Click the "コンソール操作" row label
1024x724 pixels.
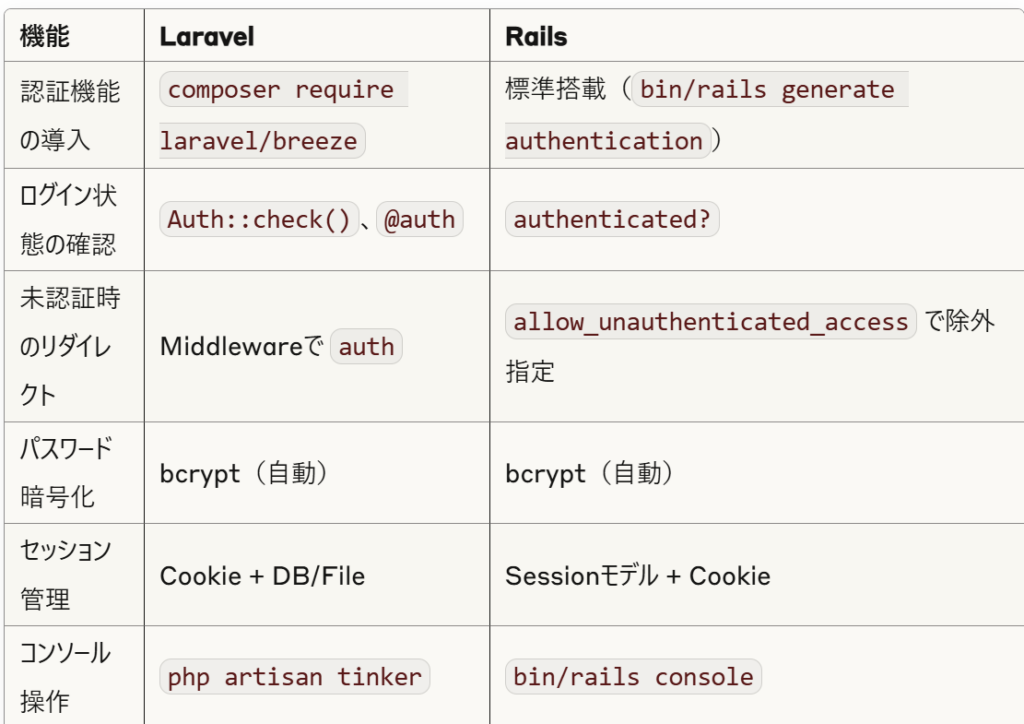(66, 677)
